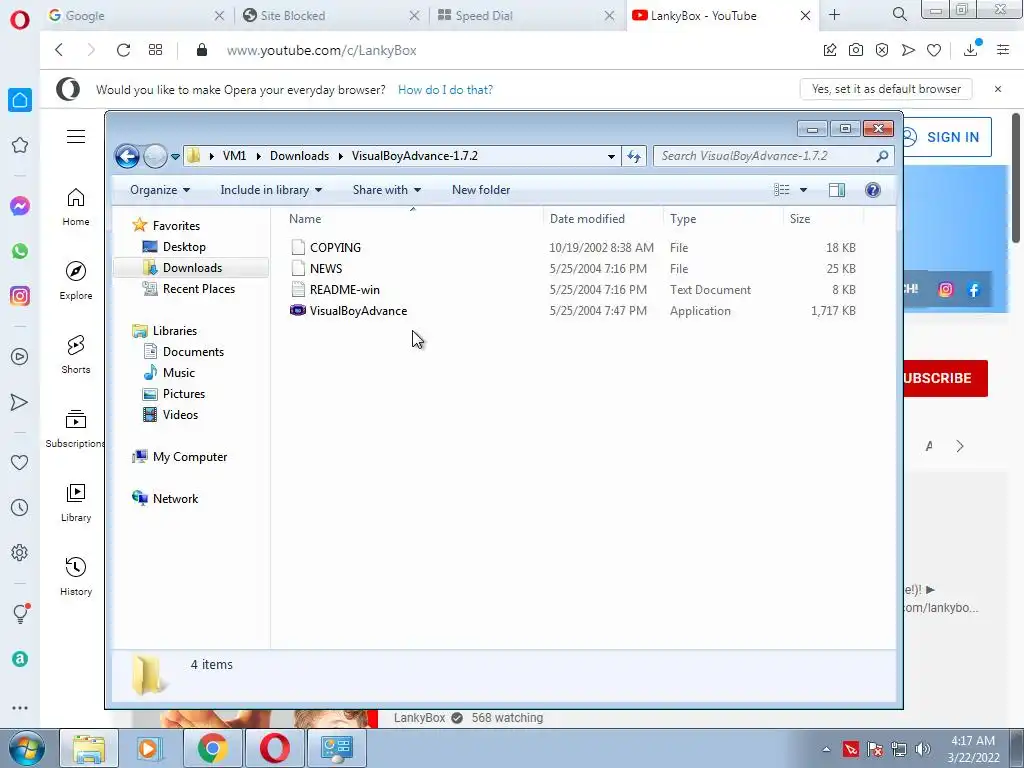Click the Opera address bar URL

(321, 50)
